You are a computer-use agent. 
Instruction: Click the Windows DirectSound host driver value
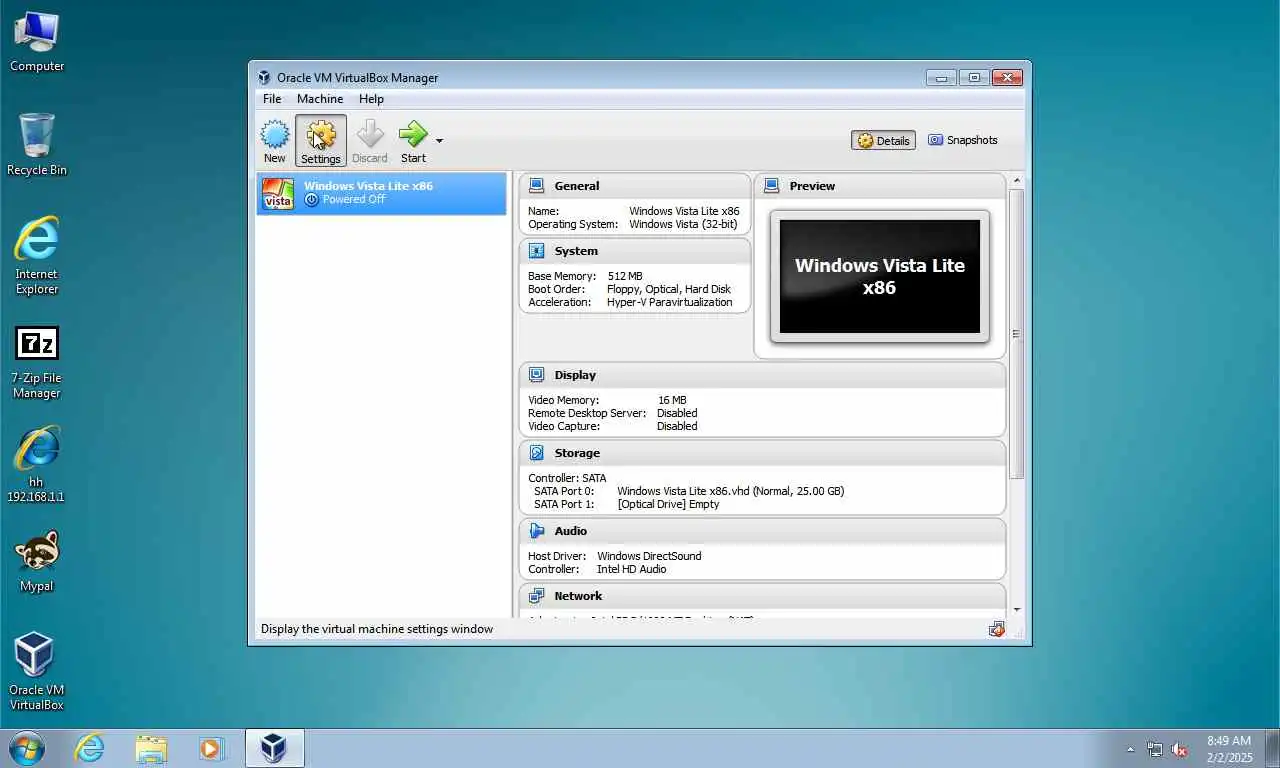point(649,556)
